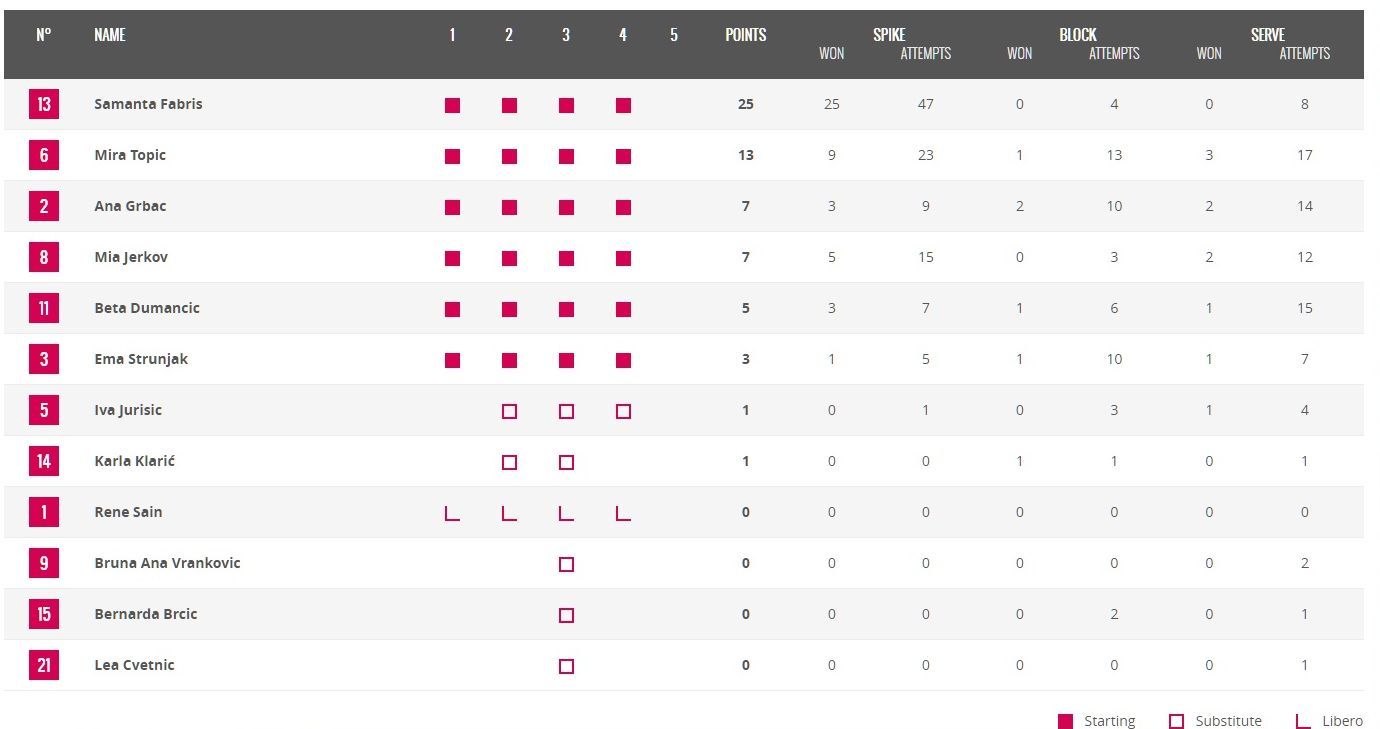Screen dimensions: 1380x729
Task: Click Mira Topic's number 6 jersey badge
Action: [x=43, y=155]
